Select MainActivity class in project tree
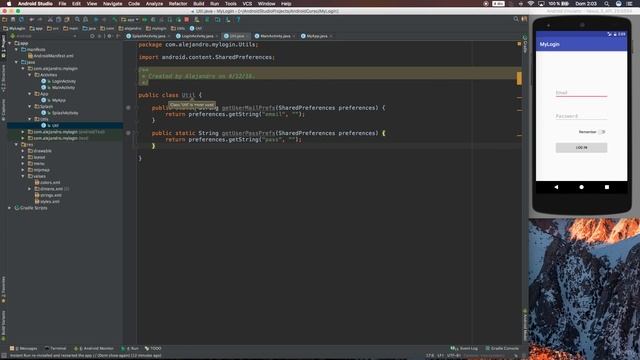The image size is (640, 360). click(x=58, y=87)
